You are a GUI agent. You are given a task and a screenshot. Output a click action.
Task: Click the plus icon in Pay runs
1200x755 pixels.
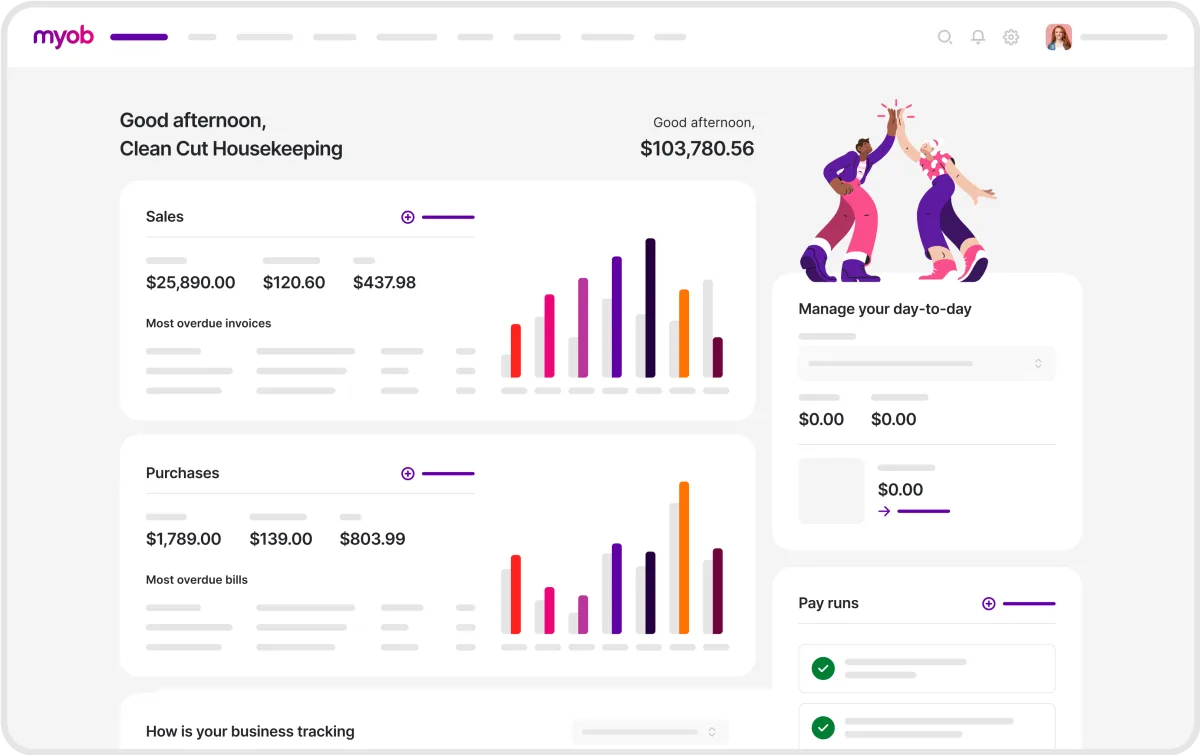tap(988, 604)
